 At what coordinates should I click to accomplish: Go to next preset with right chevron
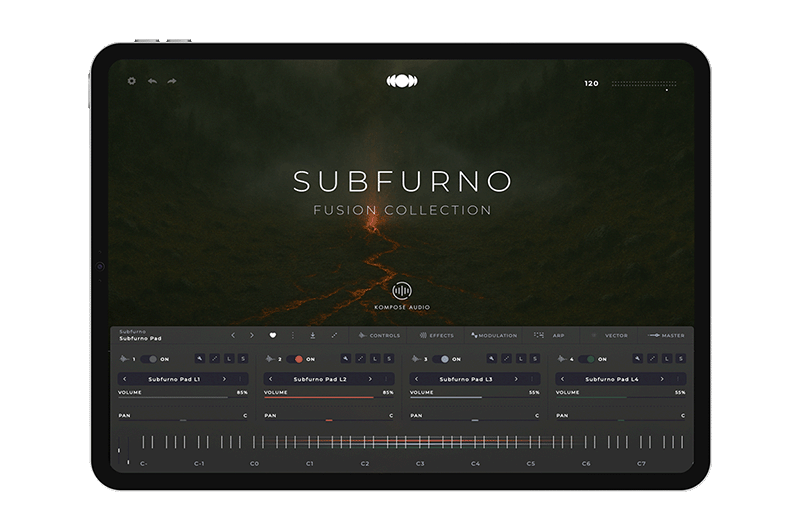[252, 335]
